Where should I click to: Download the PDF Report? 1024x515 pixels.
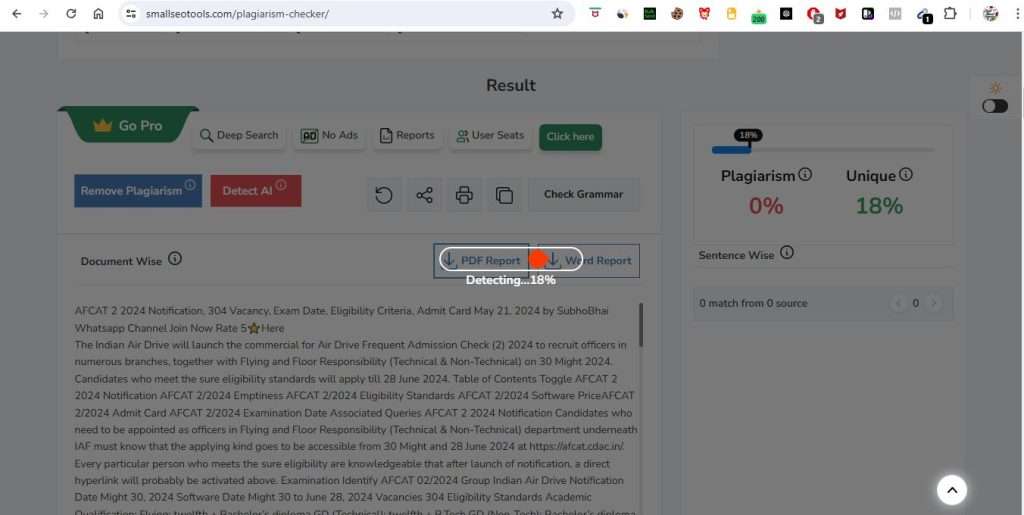(x=481, y=260)
